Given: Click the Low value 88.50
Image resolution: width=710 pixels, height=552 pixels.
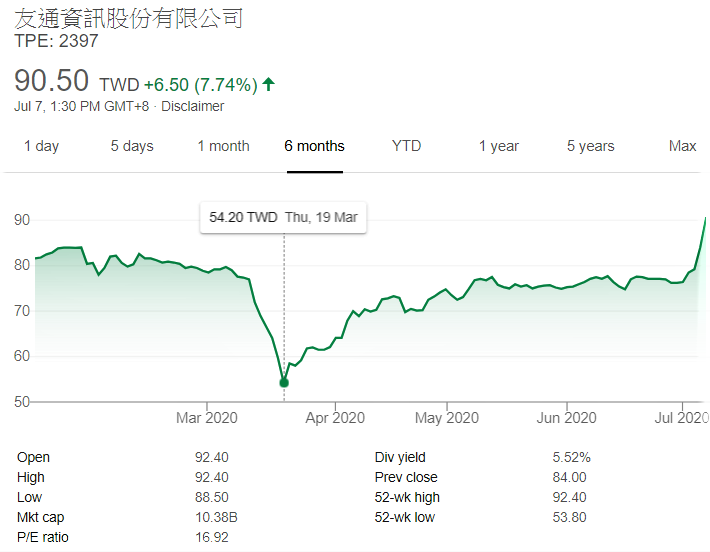Looking at the screenshot, I should [x=211, y=497].
